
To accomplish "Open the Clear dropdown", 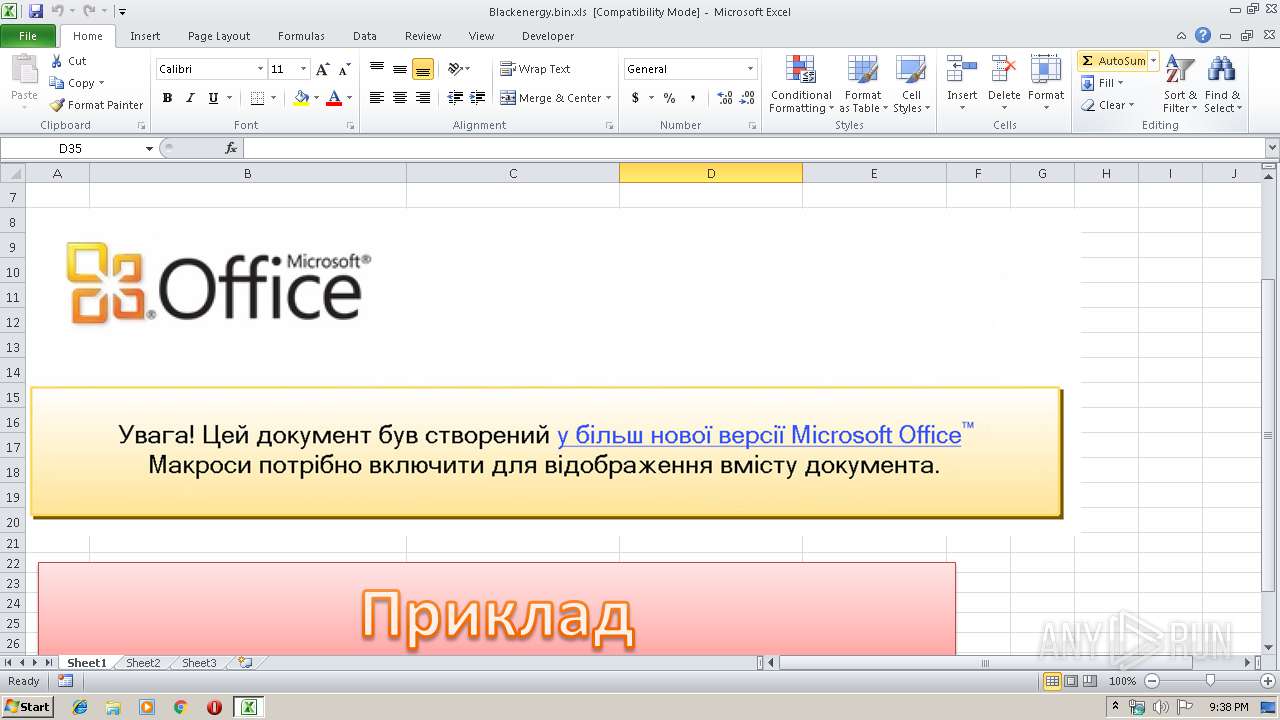I will click(x=1108, y=105).
